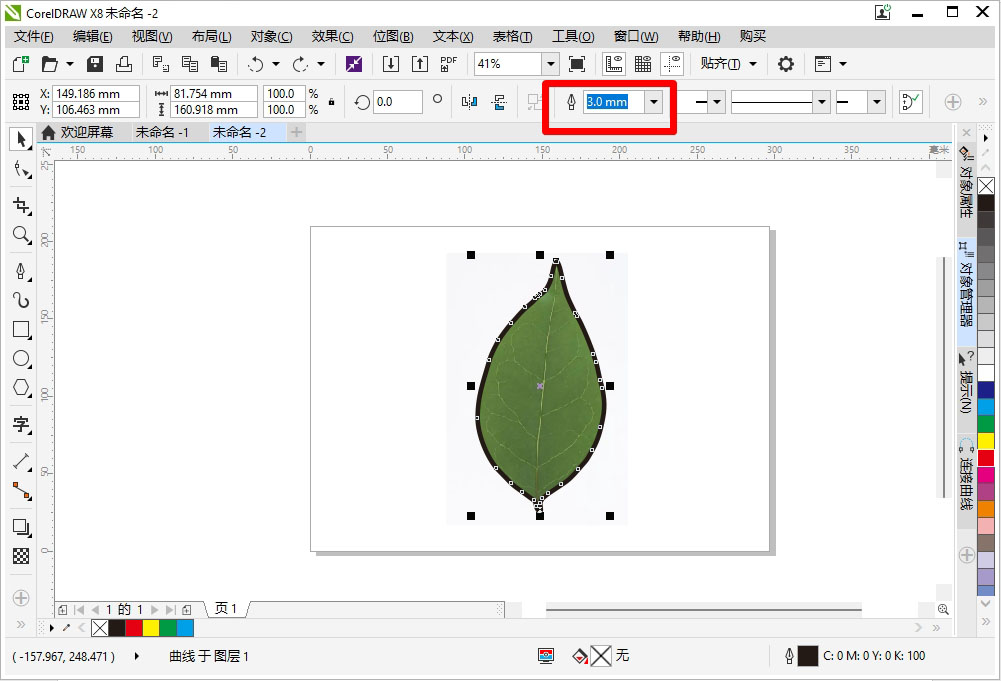Screen dimensions: 1001x681
Task: Click the Cut icon
Action: click(160, 64)
